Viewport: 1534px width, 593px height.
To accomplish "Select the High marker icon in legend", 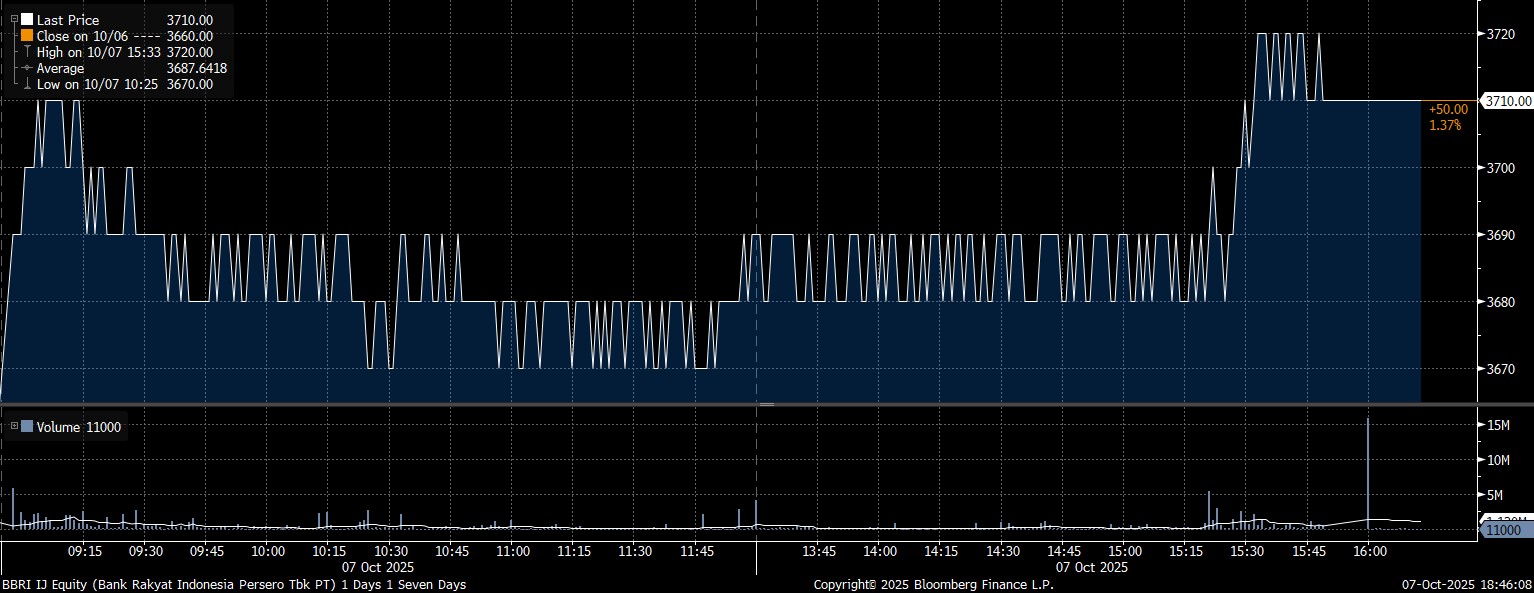I will pos(27,52).
